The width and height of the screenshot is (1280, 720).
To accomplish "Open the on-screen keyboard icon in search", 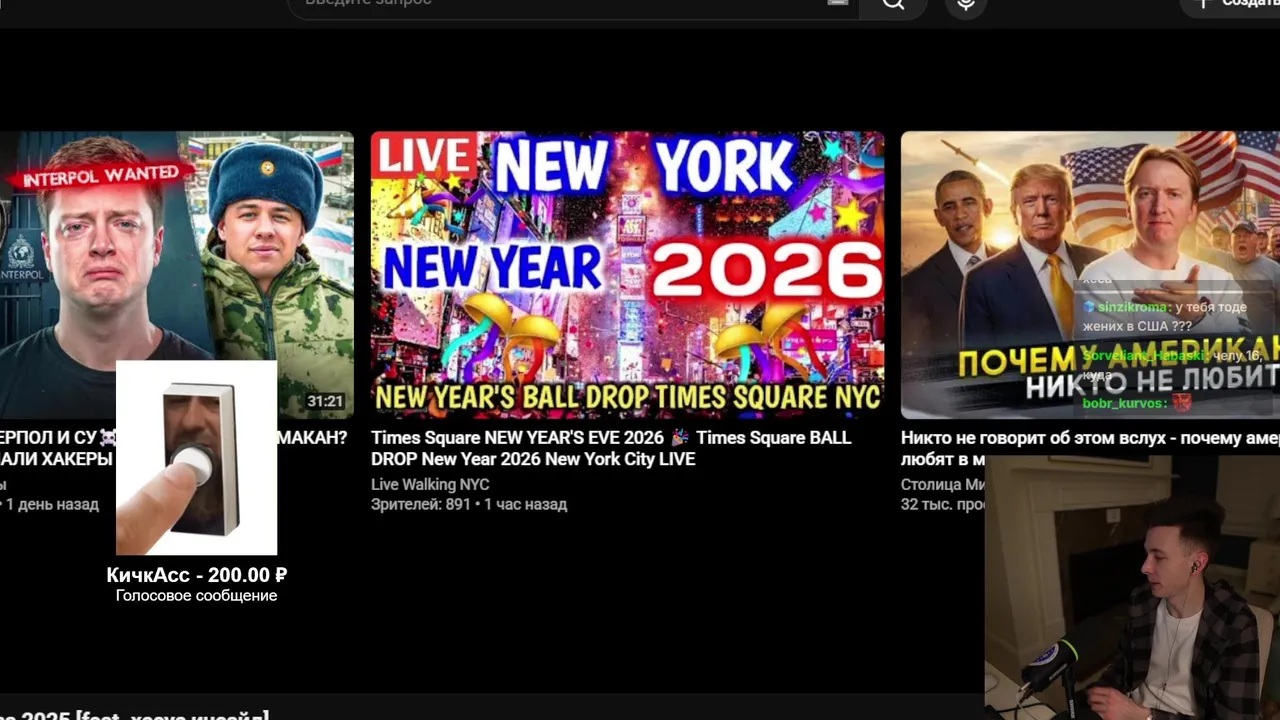I will tap(838, 2).
